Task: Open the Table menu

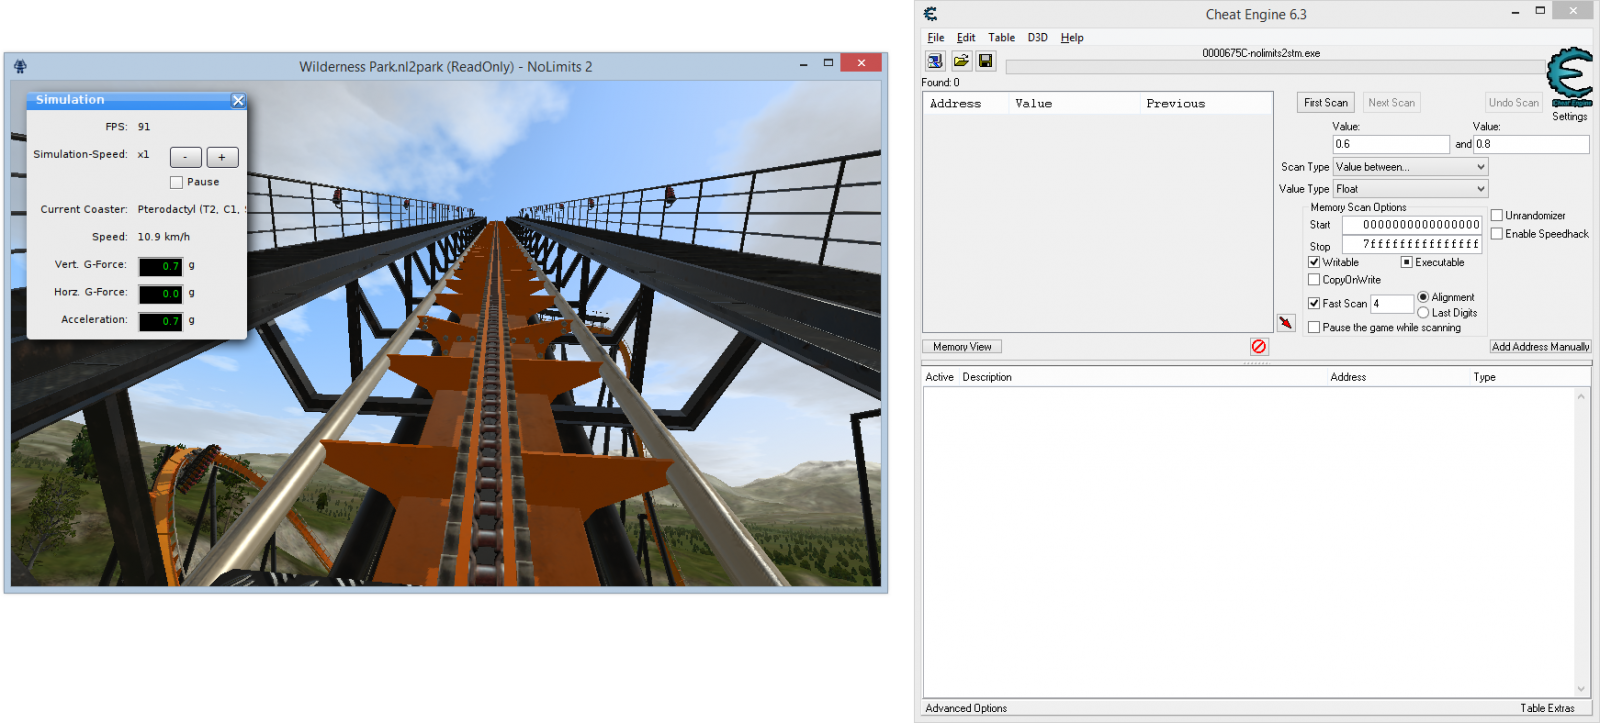Action: (1001, 38)
